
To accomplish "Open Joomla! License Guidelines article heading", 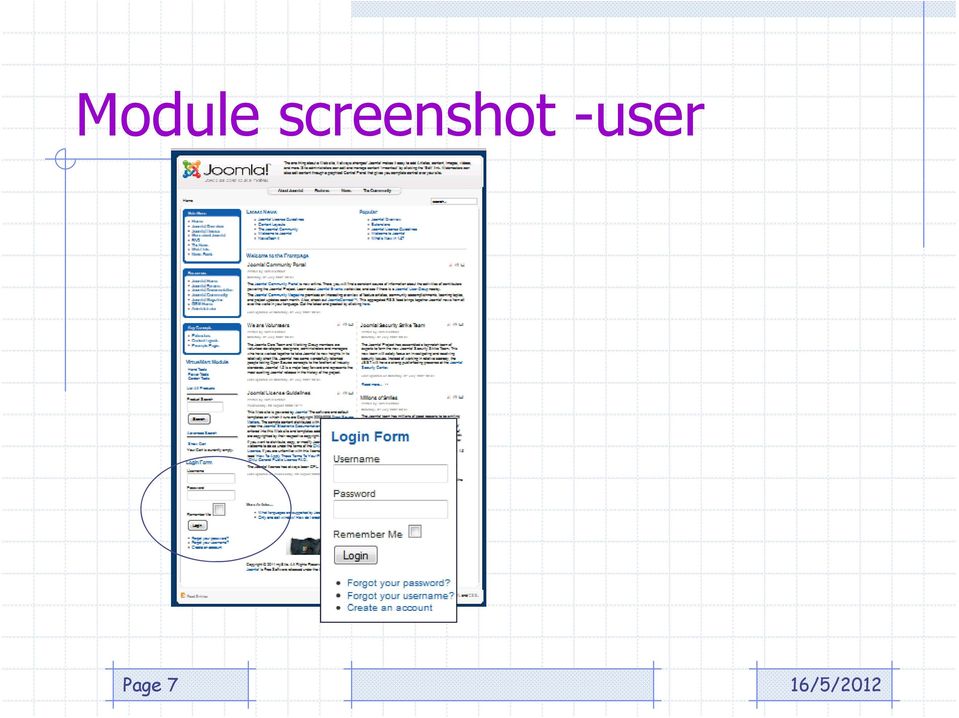I will pos(279,393).
